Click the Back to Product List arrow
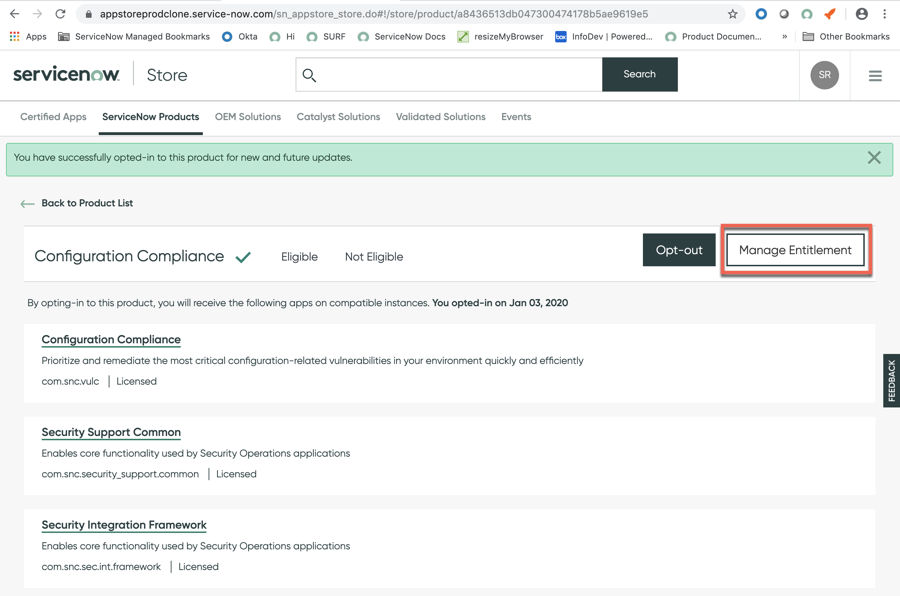This screenshot has width=900, height=596. pos(27,203)
